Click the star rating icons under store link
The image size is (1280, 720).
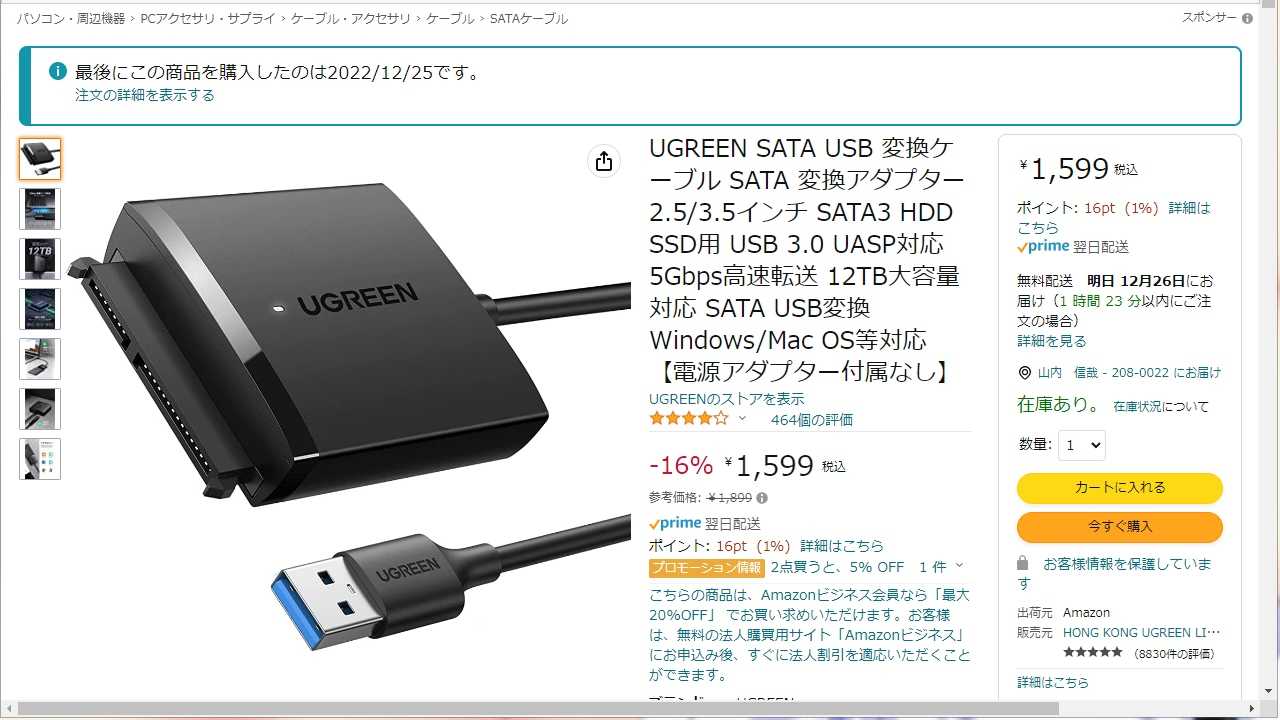689,419
